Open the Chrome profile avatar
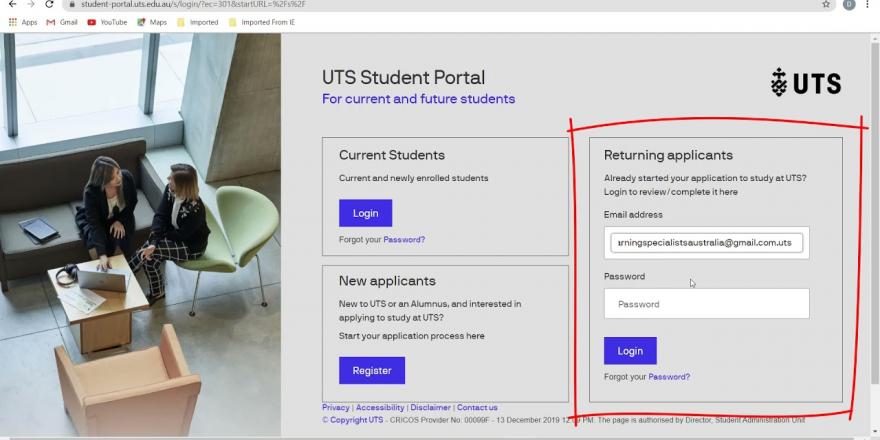Screen dimensions: 880x440 [x=849, y=4]
